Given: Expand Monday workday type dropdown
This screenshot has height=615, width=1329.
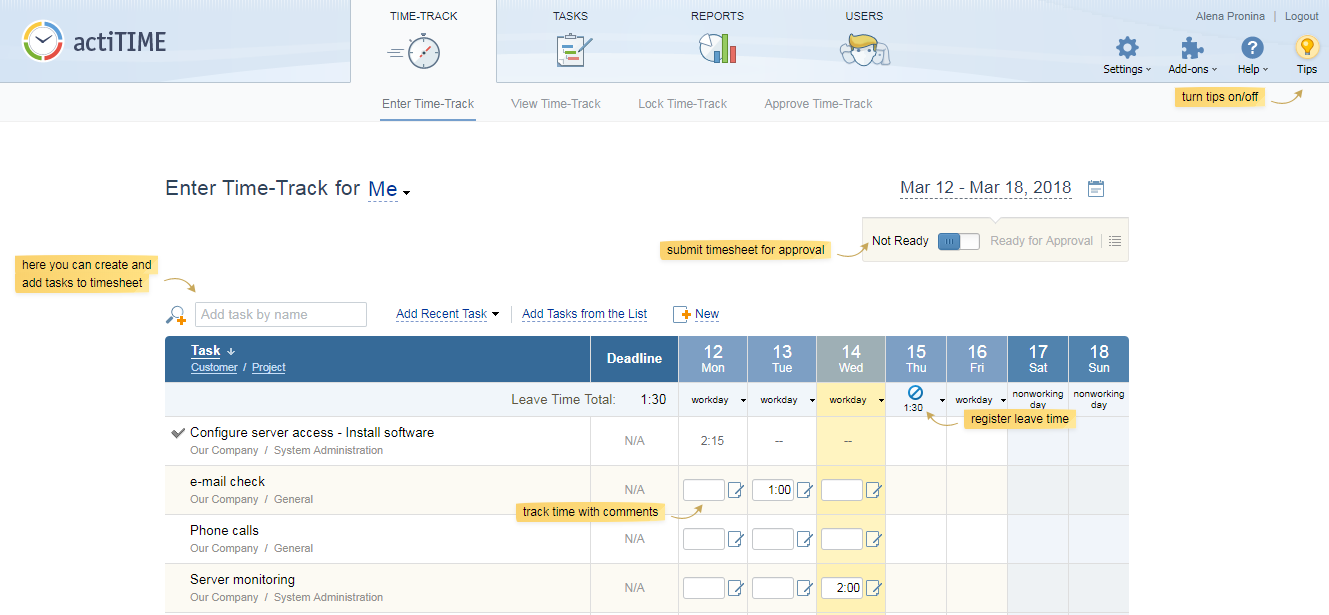Looking at the screenshot, I should tap(743, 400).
